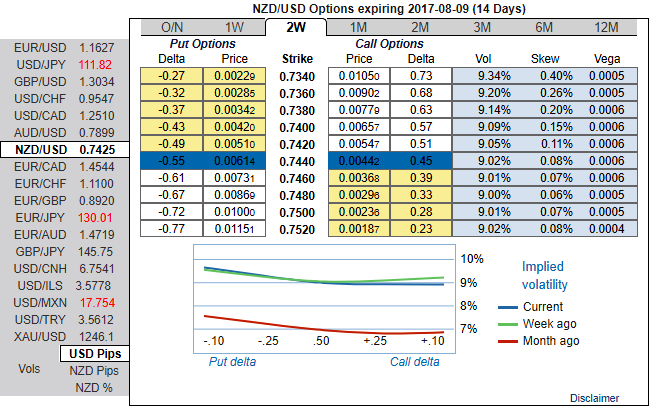The image size is (651, 408).
Task: Open the 1M expiry tab
Action: click(x=358, y=27)
